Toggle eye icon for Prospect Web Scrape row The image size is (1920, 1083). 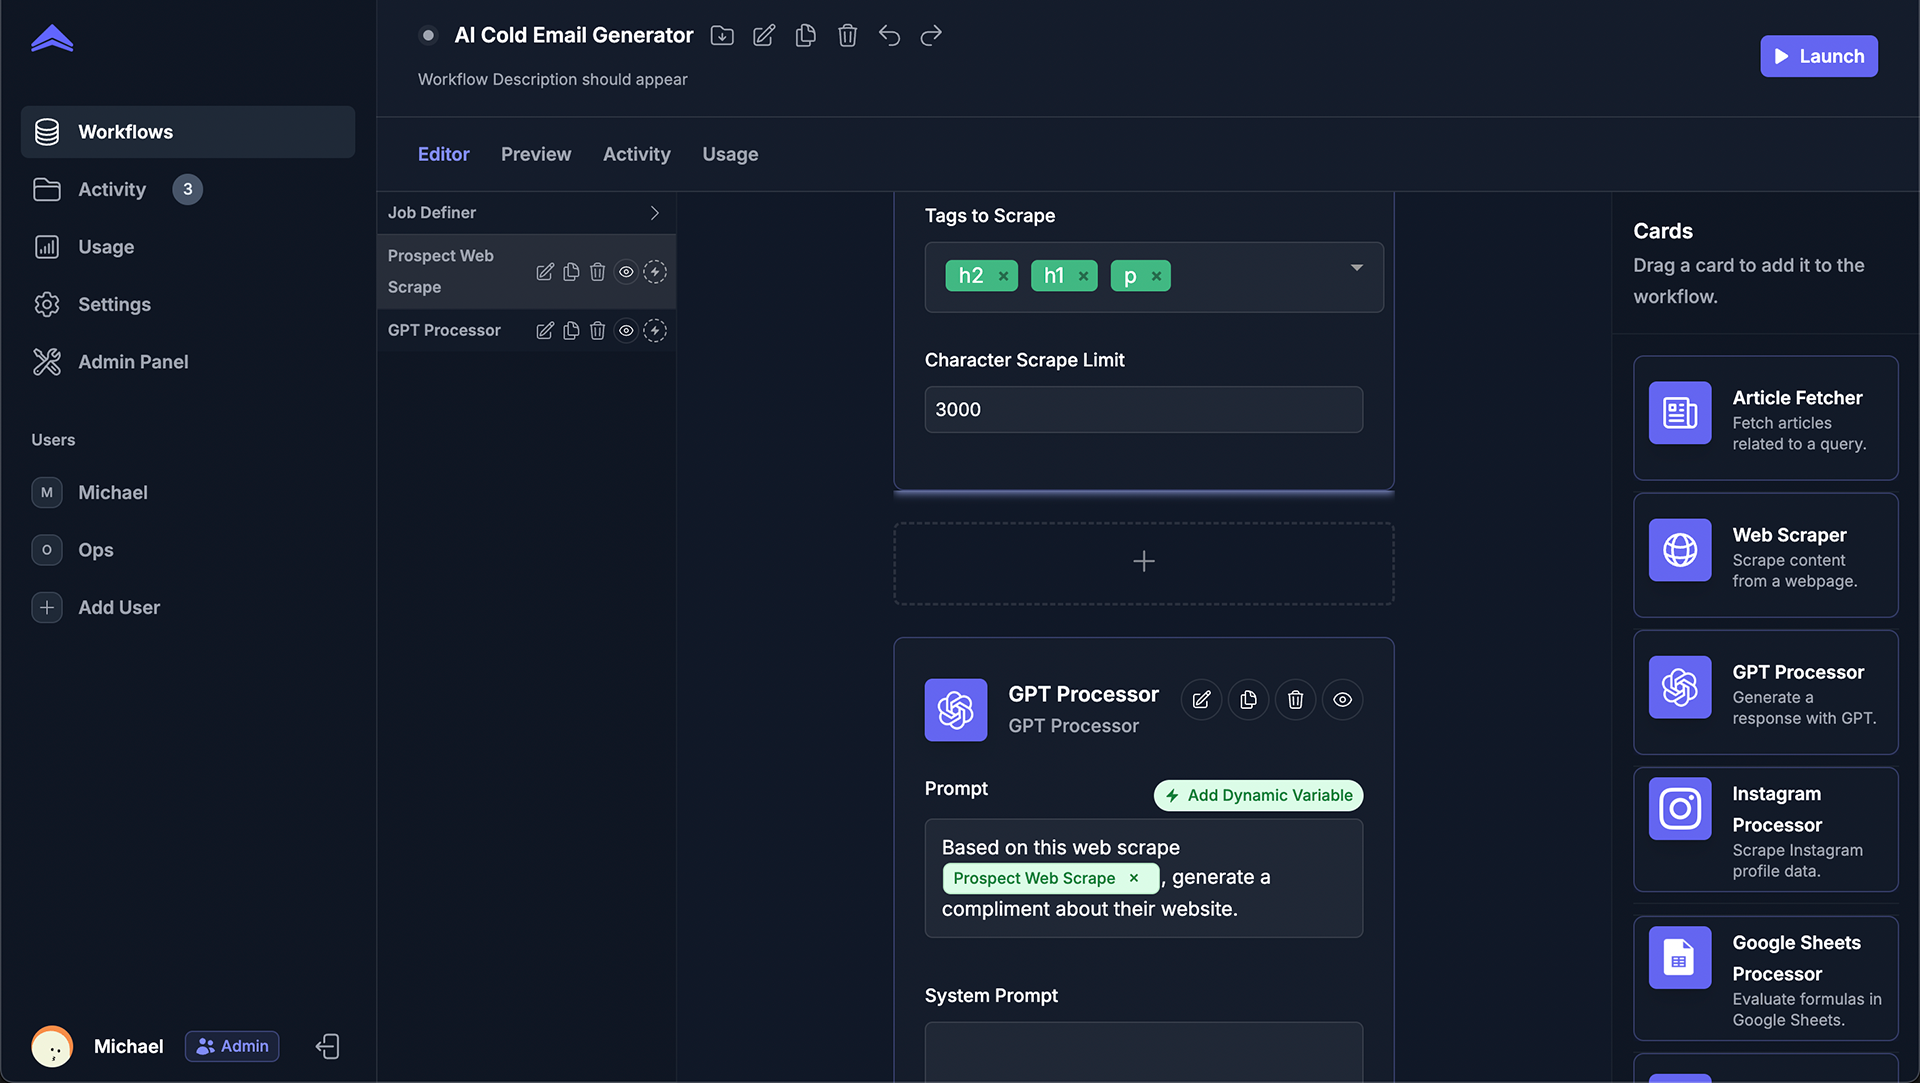coord(626,272)
